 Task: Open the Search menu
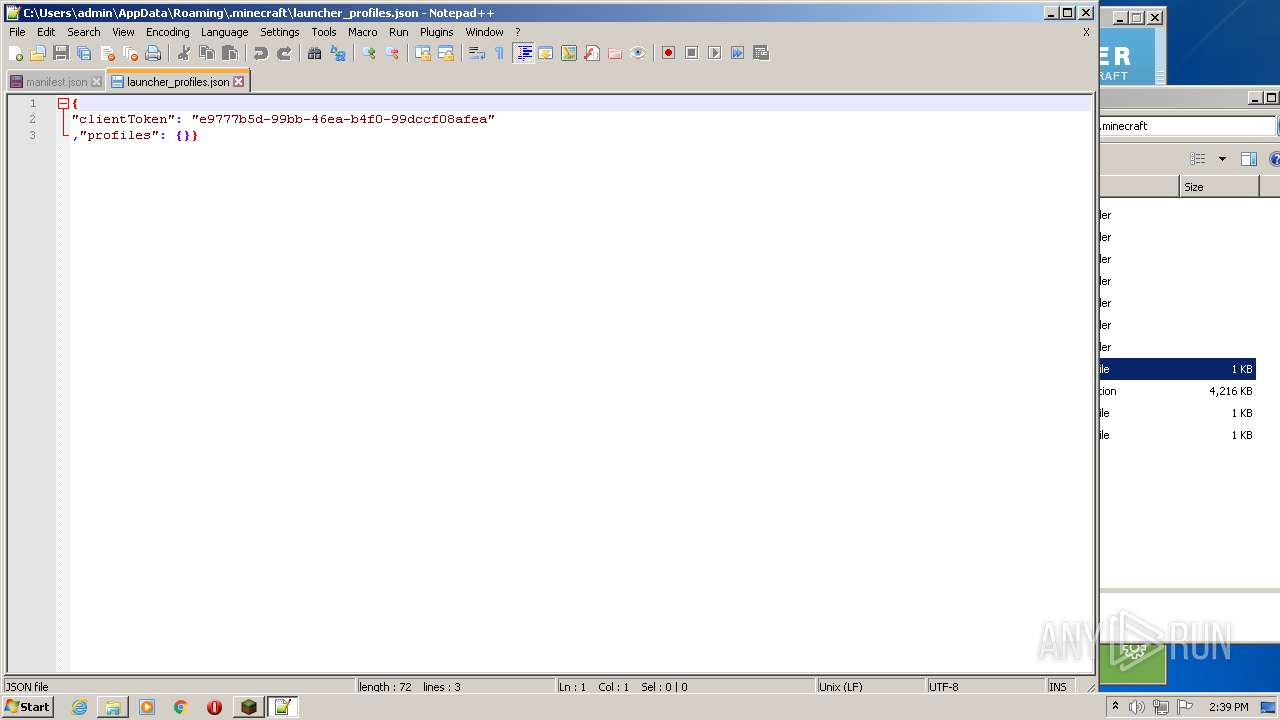[84, 32]
